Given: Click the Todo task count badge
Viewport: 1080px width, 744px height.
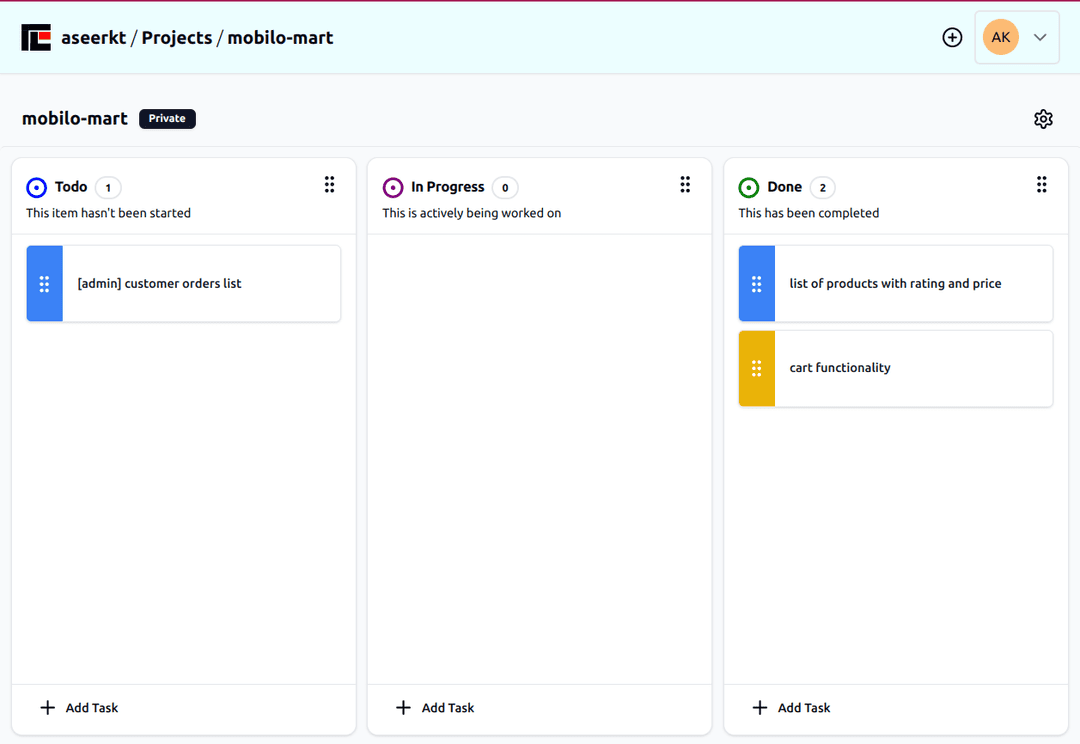Looking at the screenshot, I should click(107, 187).
